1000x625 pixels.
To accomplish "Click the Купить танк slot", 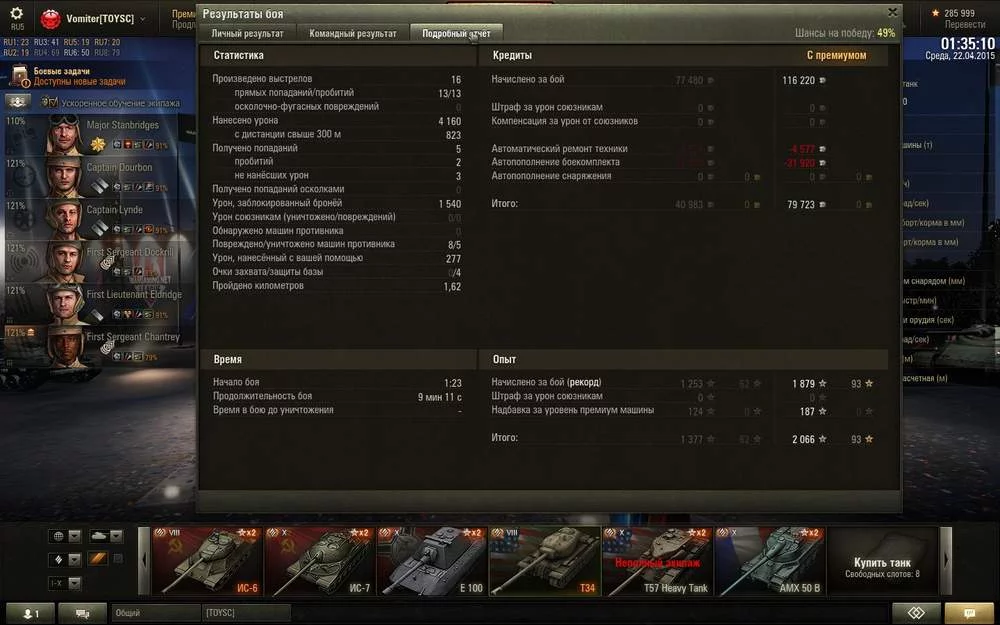I will tap(882, 561).
